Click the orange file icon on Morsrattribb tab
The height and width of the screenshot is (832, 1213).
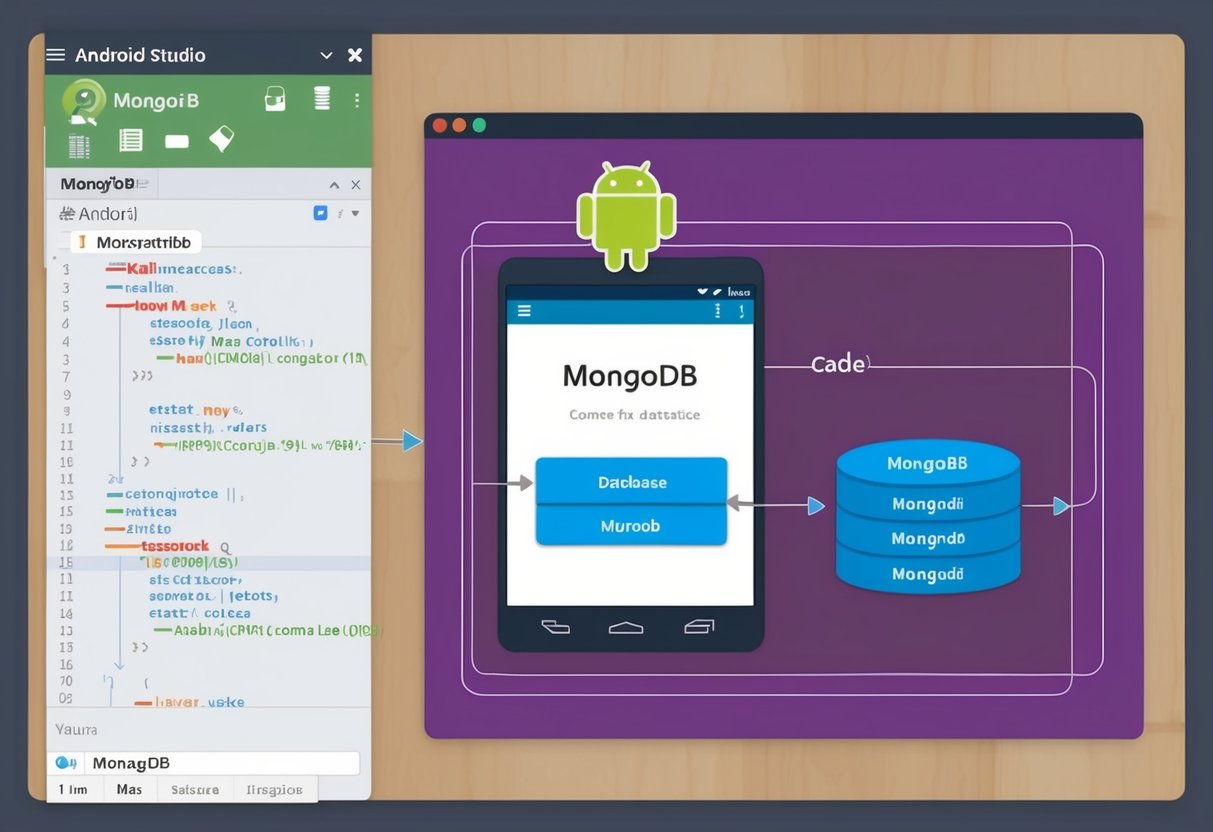click(x=82, y=242)
